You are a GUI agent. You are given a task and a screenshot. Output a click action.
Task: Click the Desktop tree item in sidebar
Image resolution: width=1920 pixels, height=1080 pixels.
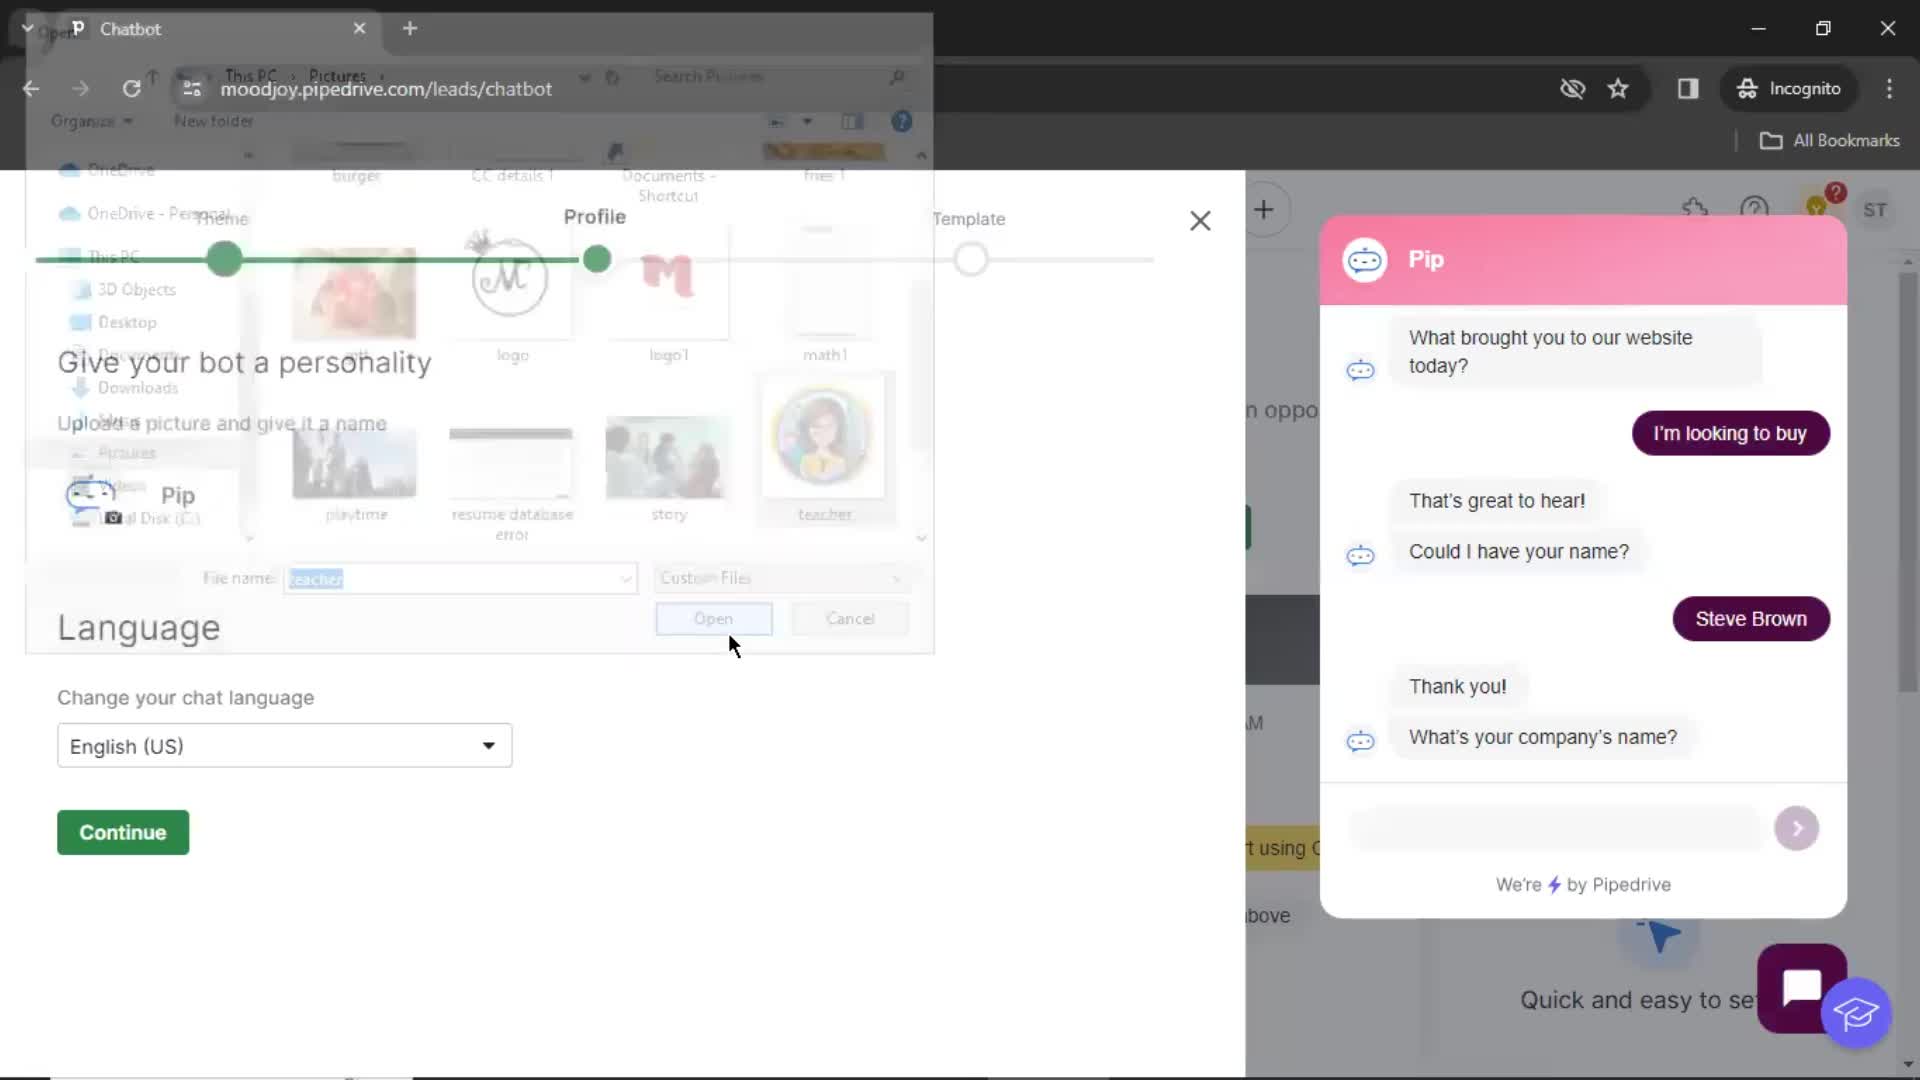tap(127, 322)
